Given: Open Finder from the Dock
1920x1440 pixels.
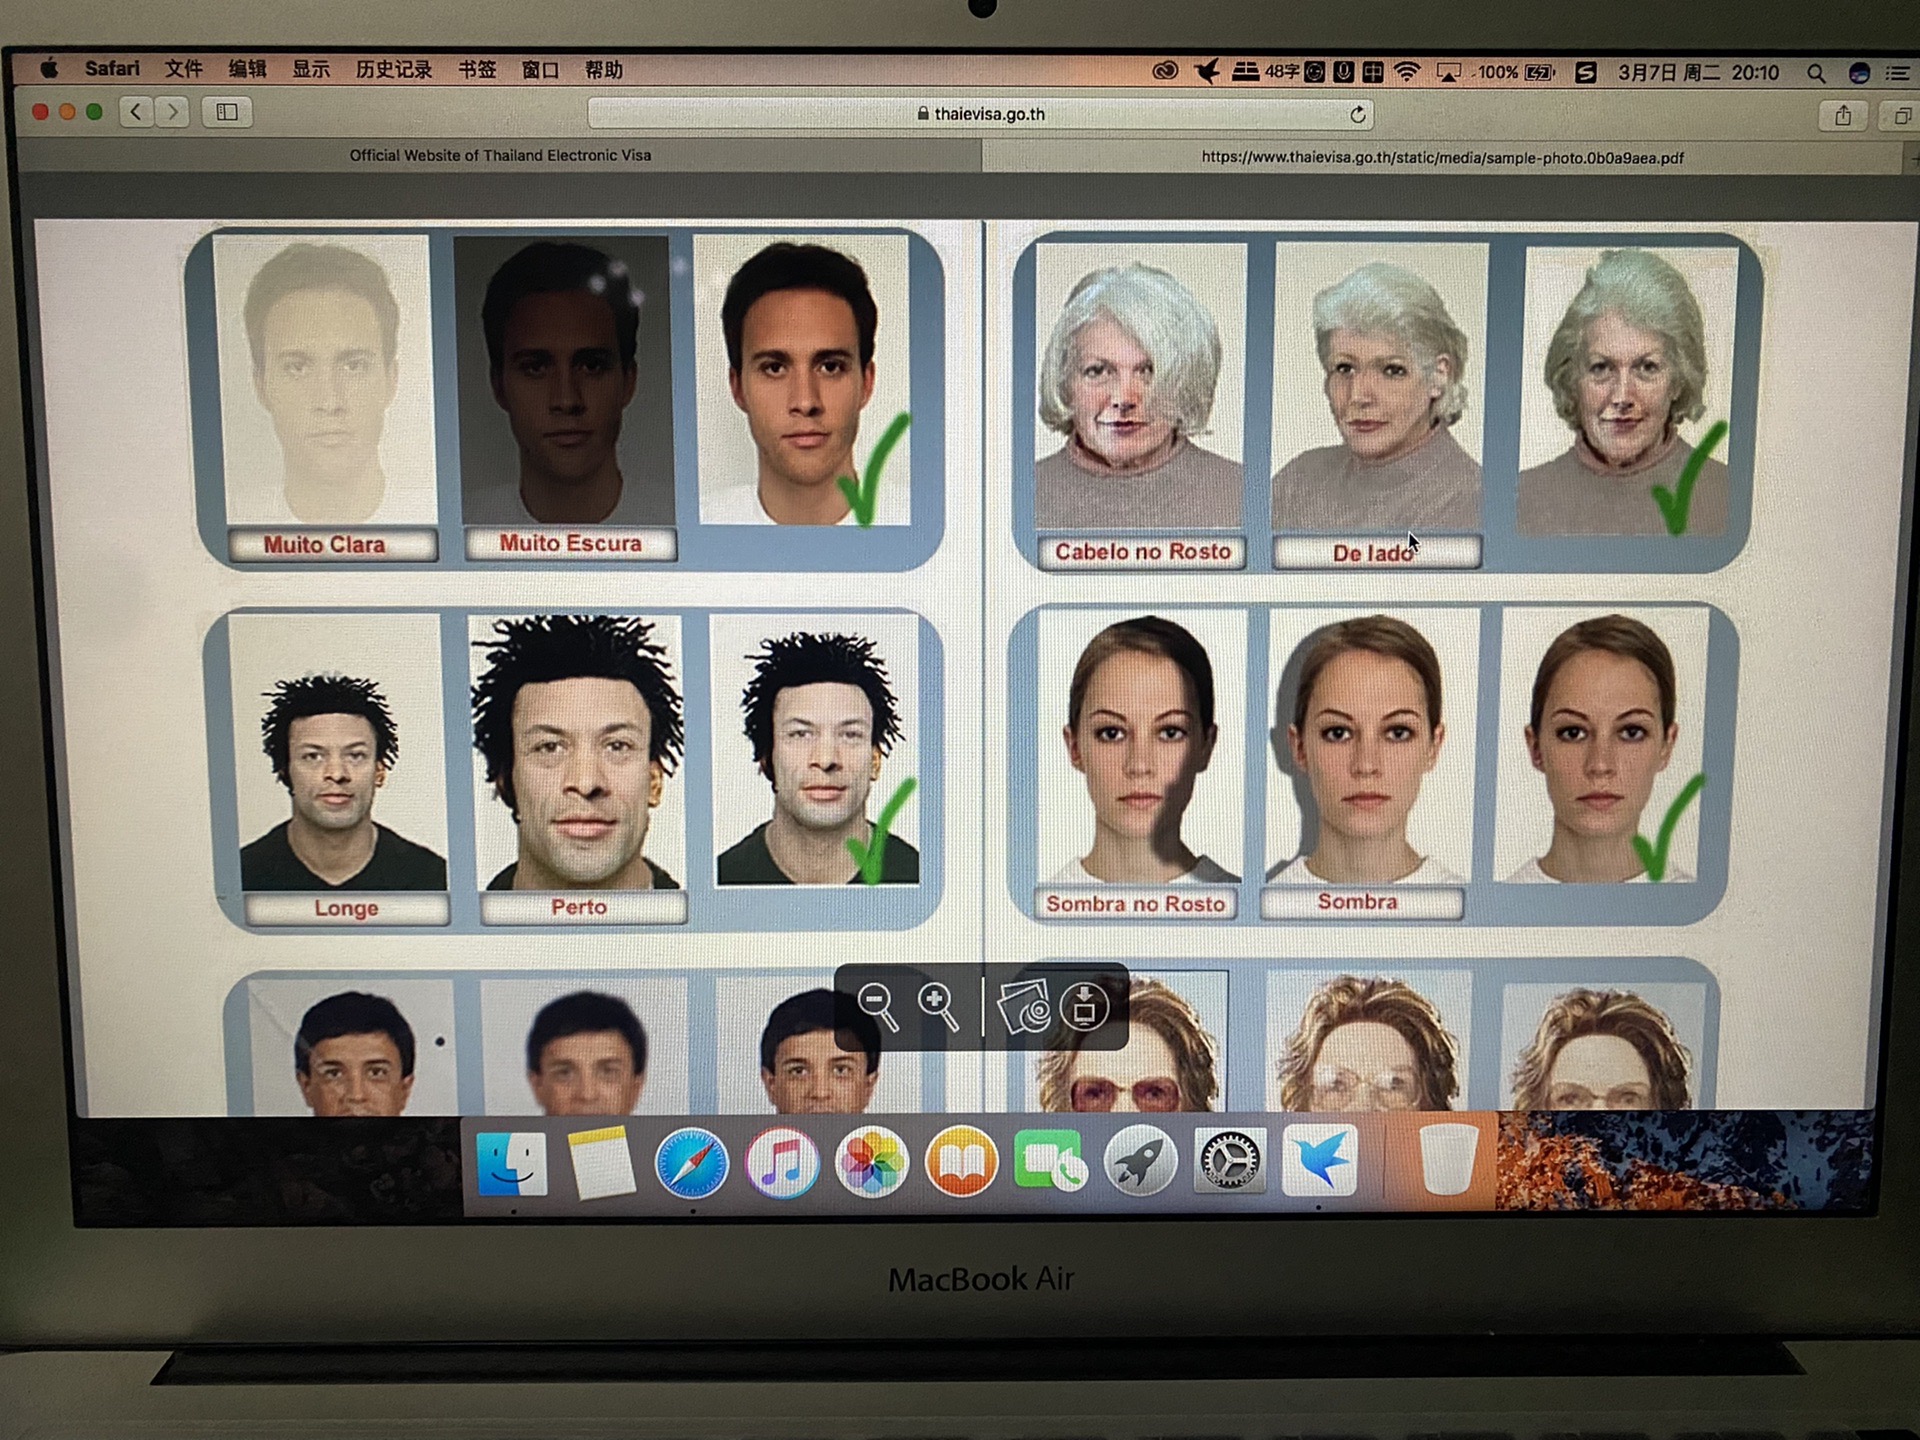Looking at the screenshot, I should 511,1164.
